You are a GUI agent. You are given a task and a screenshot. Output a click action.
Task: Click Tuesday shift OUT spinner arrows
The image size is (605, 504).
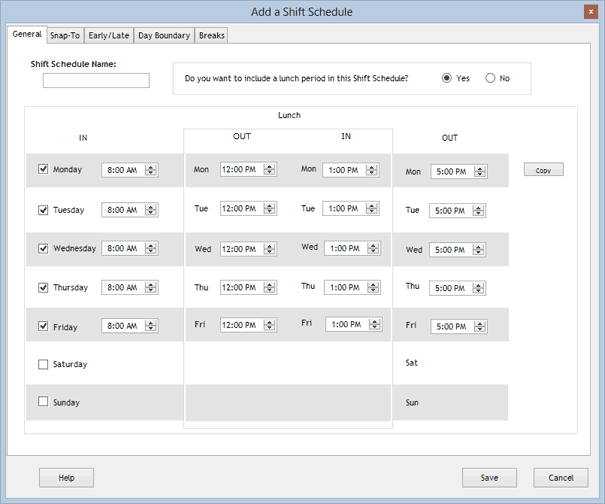click(478, 211)
